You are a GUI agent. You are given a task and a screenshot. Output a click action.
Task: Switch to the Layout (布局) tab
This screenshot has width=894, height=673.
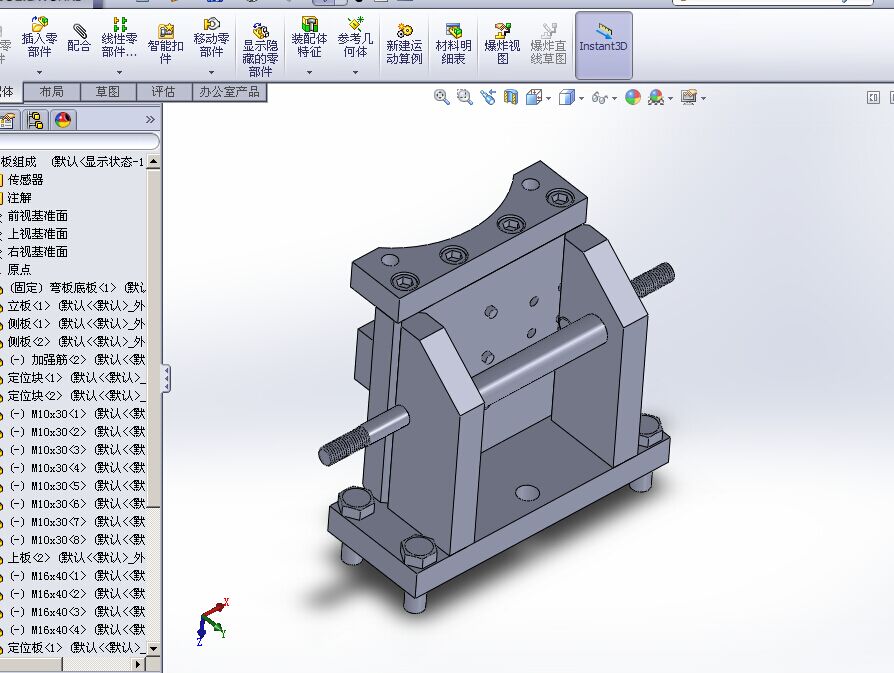pos(51,92)
